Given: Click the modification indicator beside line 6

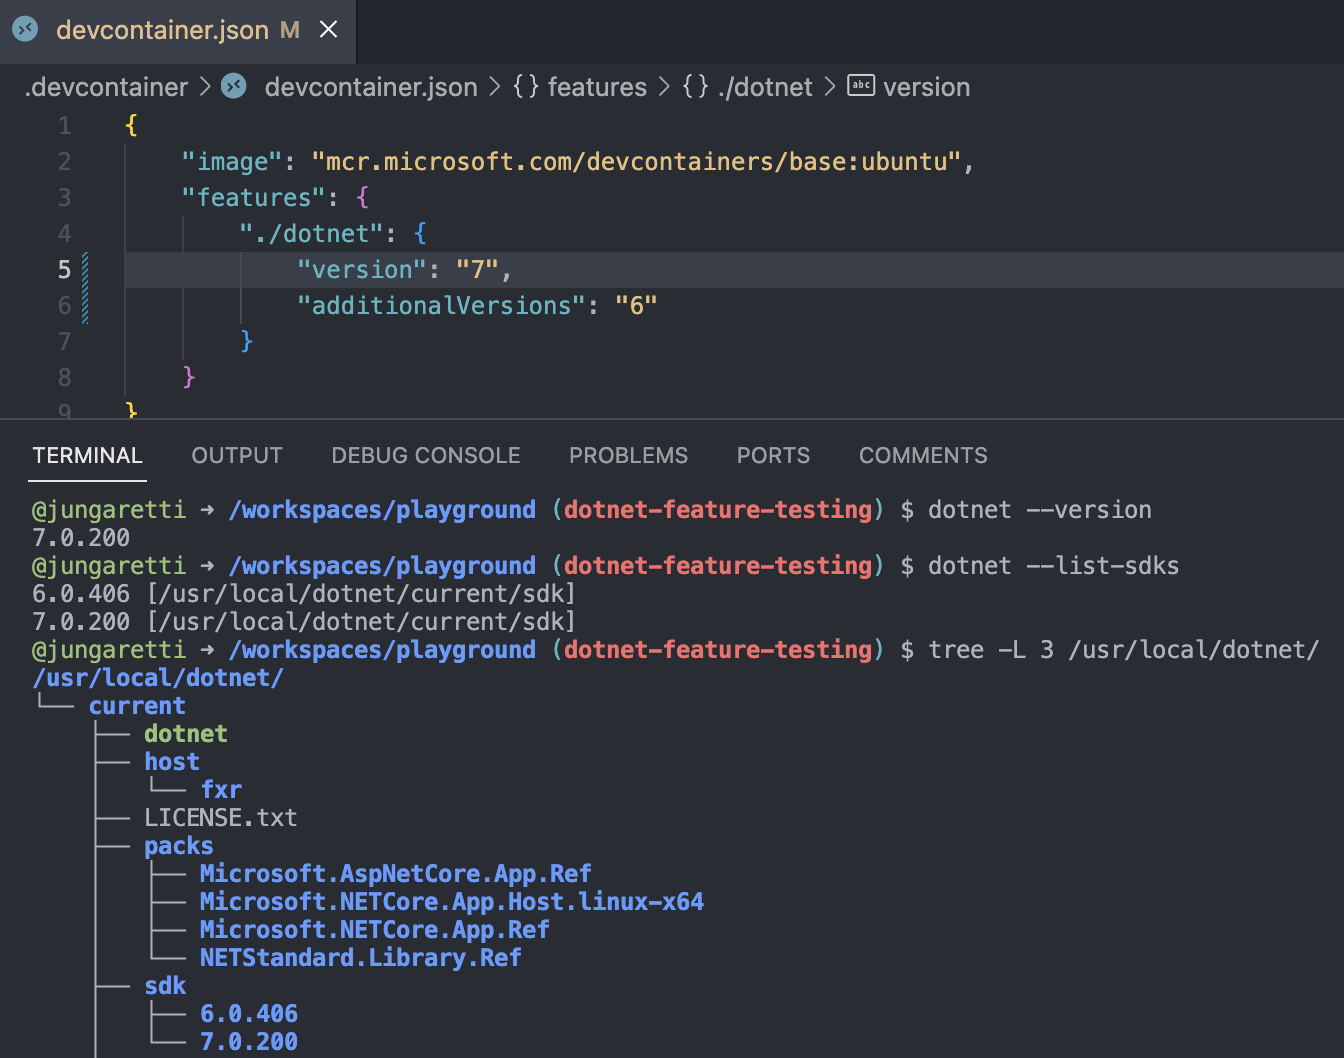Looking at the screenshot, I should click(84, 305).
